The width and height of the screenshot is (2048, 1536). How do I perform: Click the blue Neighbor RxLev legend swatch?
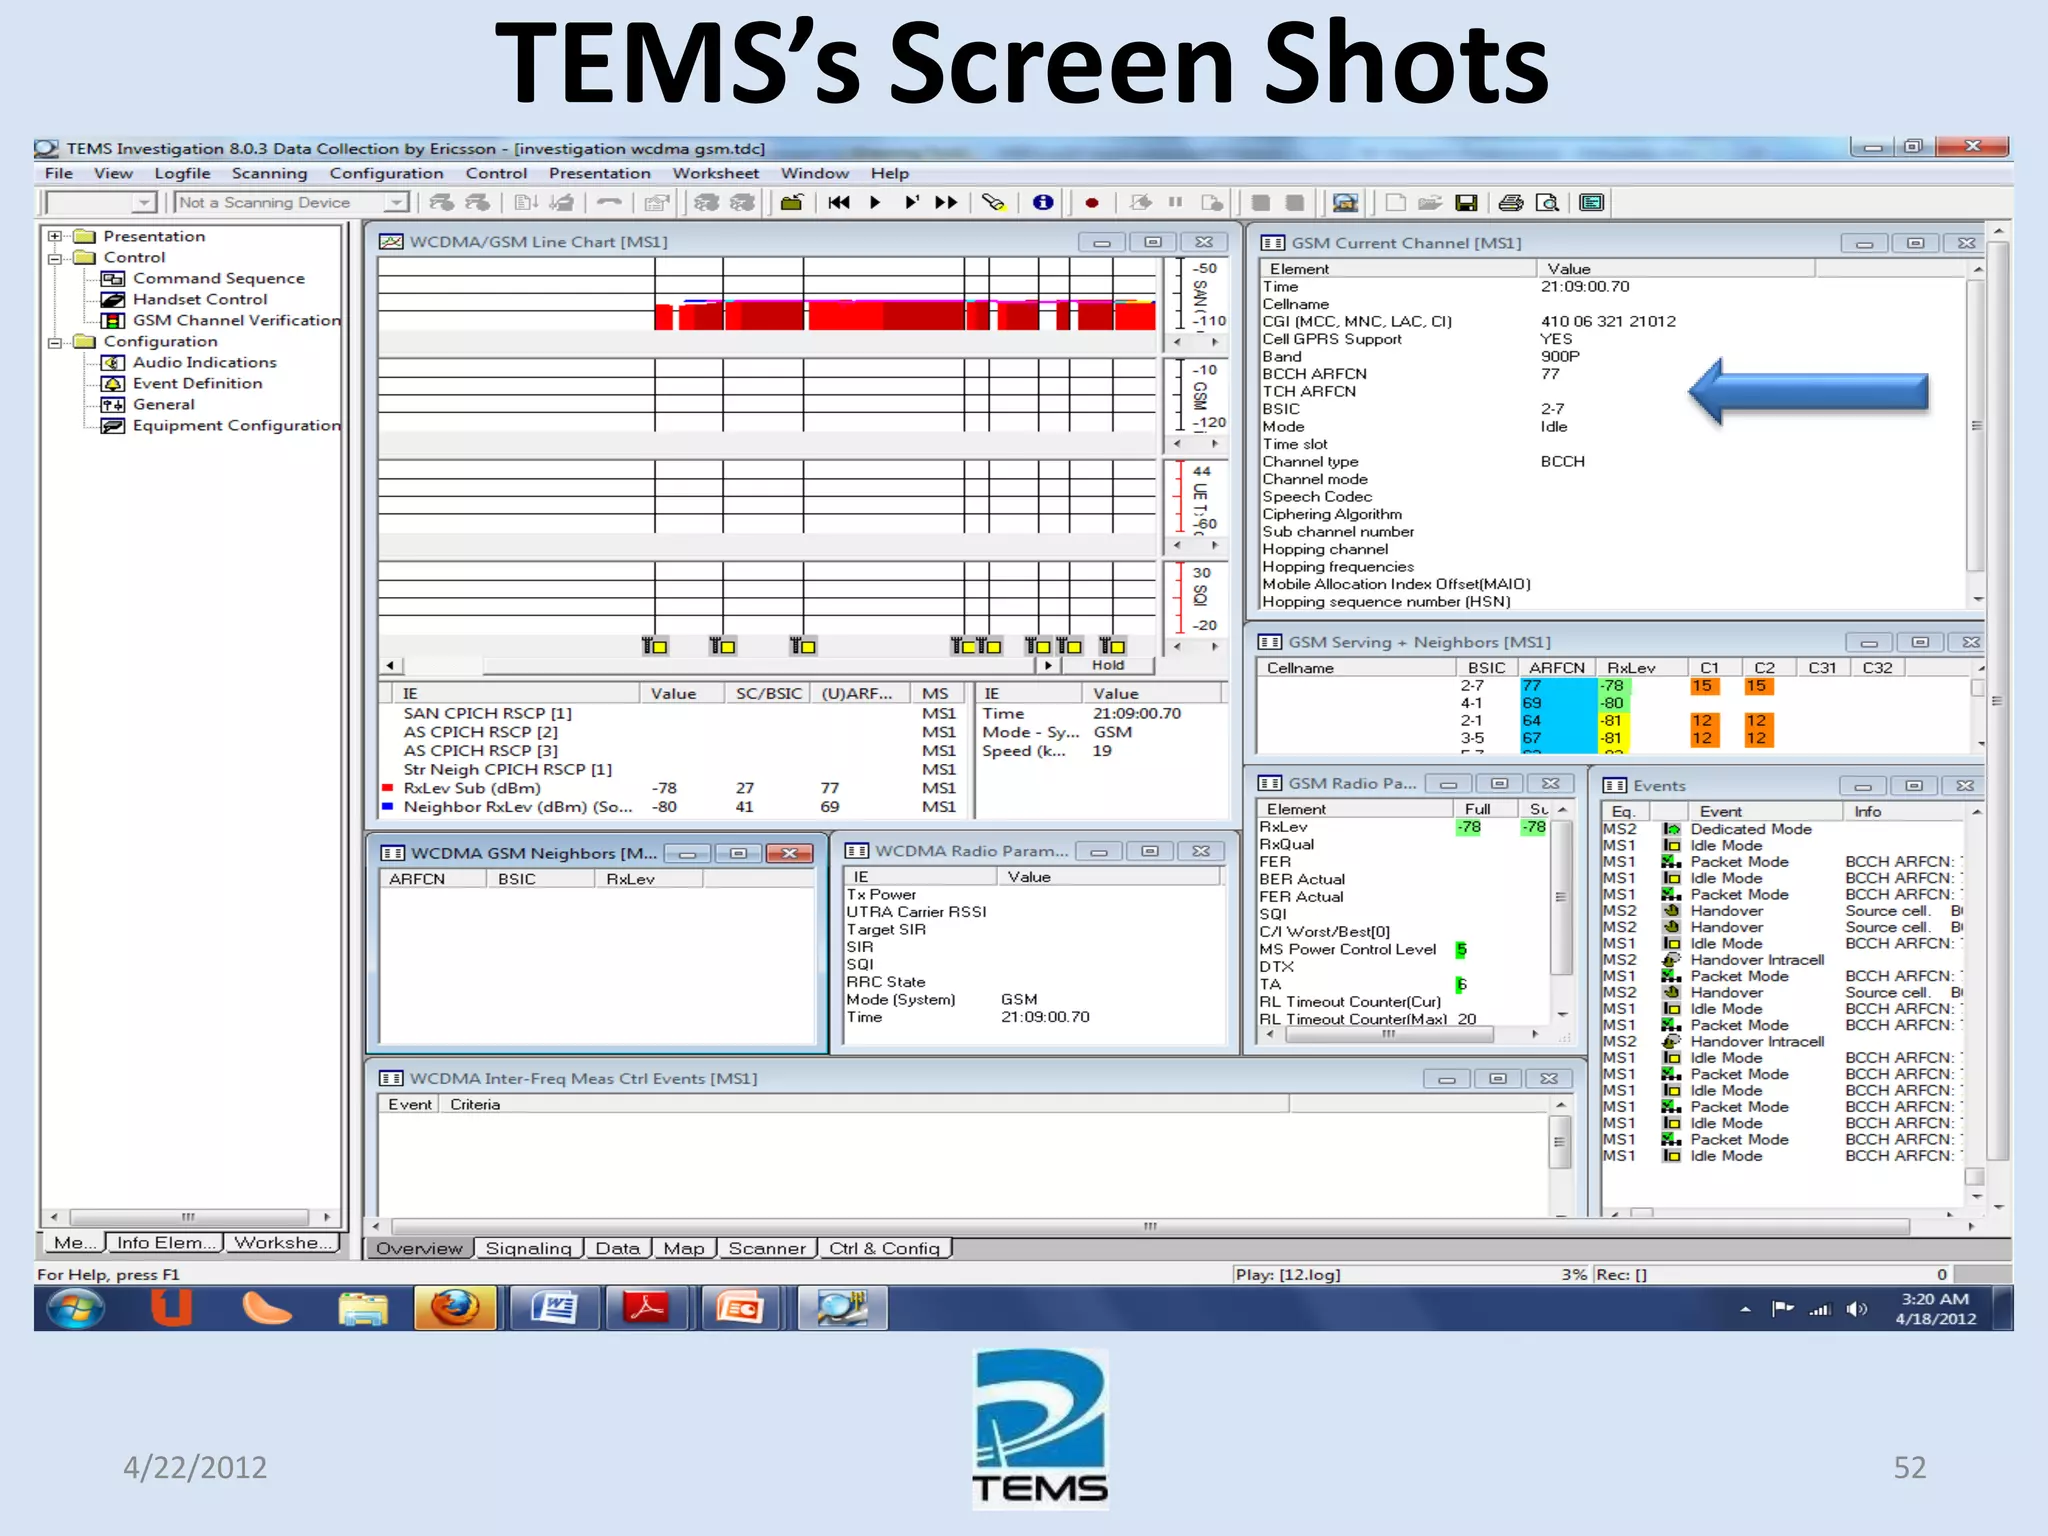387,807
